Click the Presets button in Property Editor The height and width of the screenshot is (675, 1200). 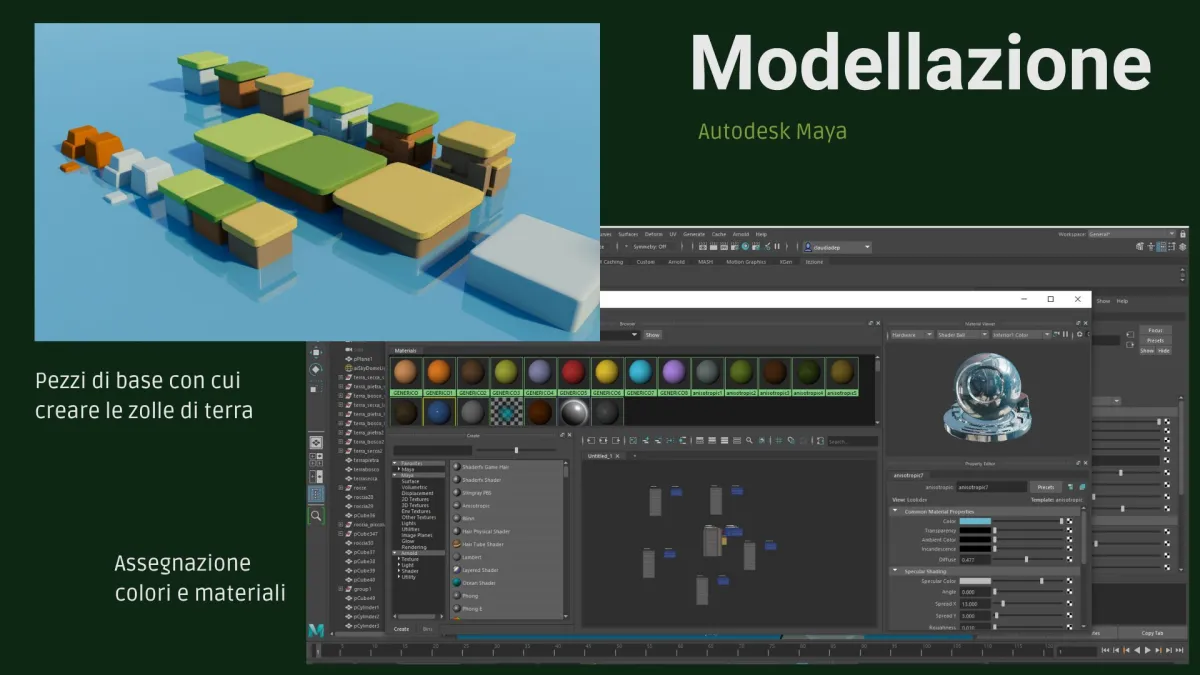point(1046,487)
